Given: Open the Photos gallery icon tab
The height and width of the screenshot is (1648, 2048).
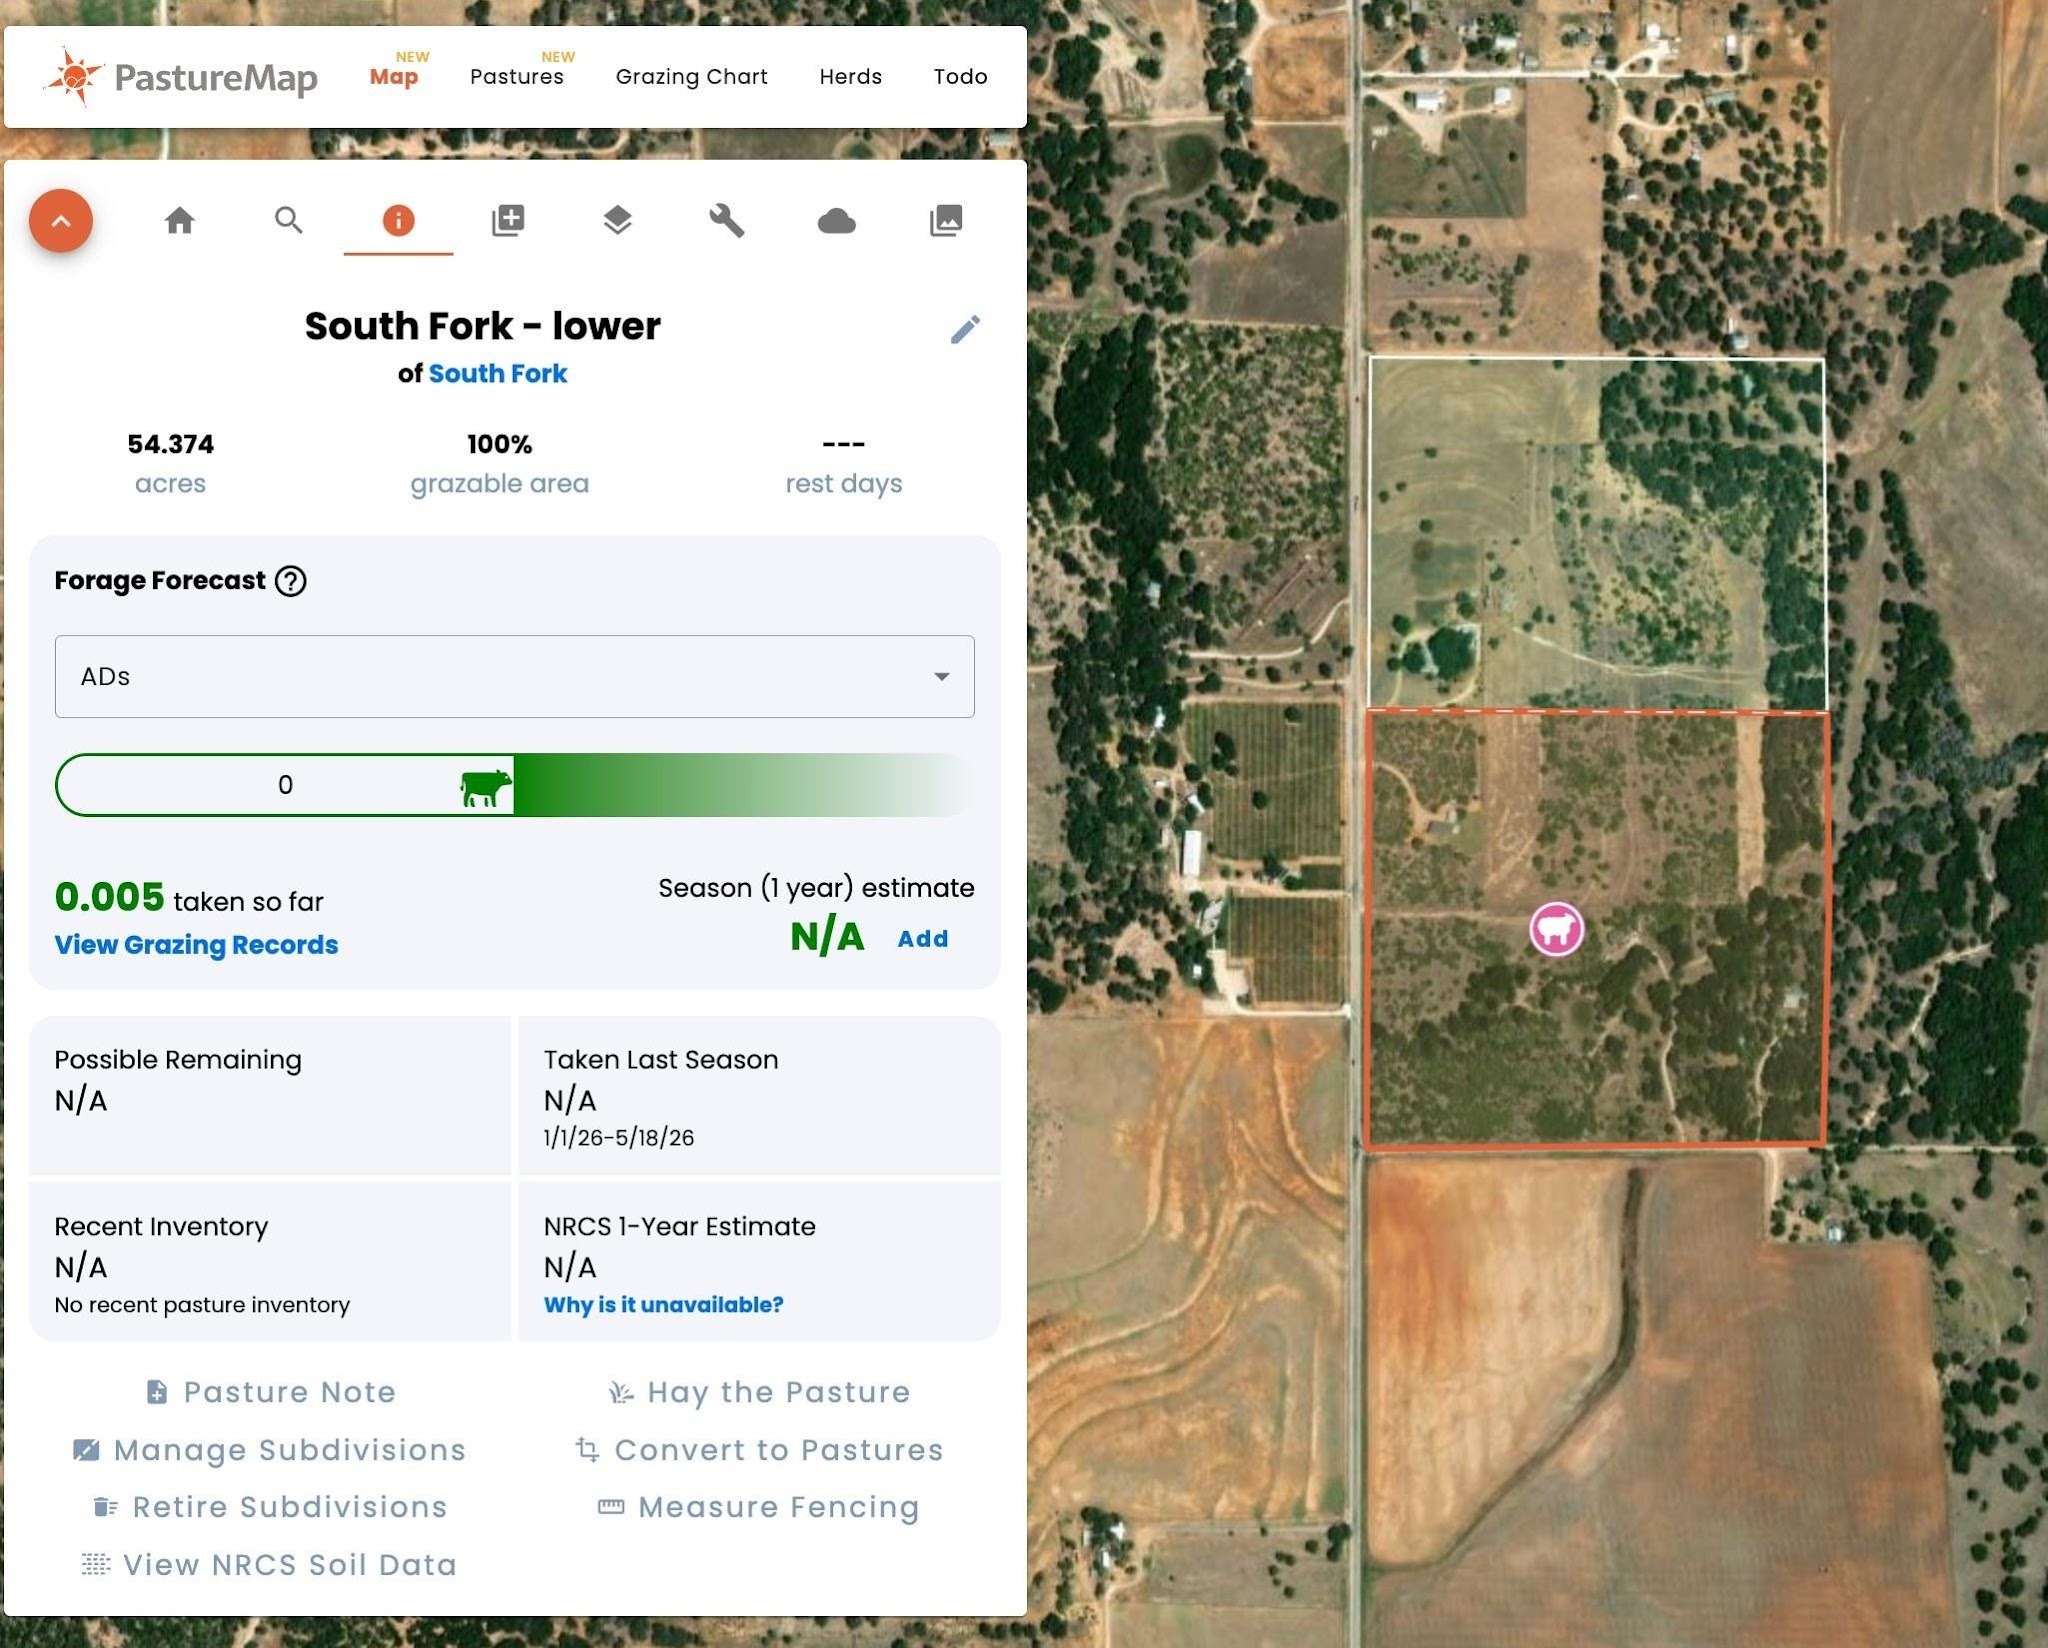Looking at the screenshot, I should (946, 220).
